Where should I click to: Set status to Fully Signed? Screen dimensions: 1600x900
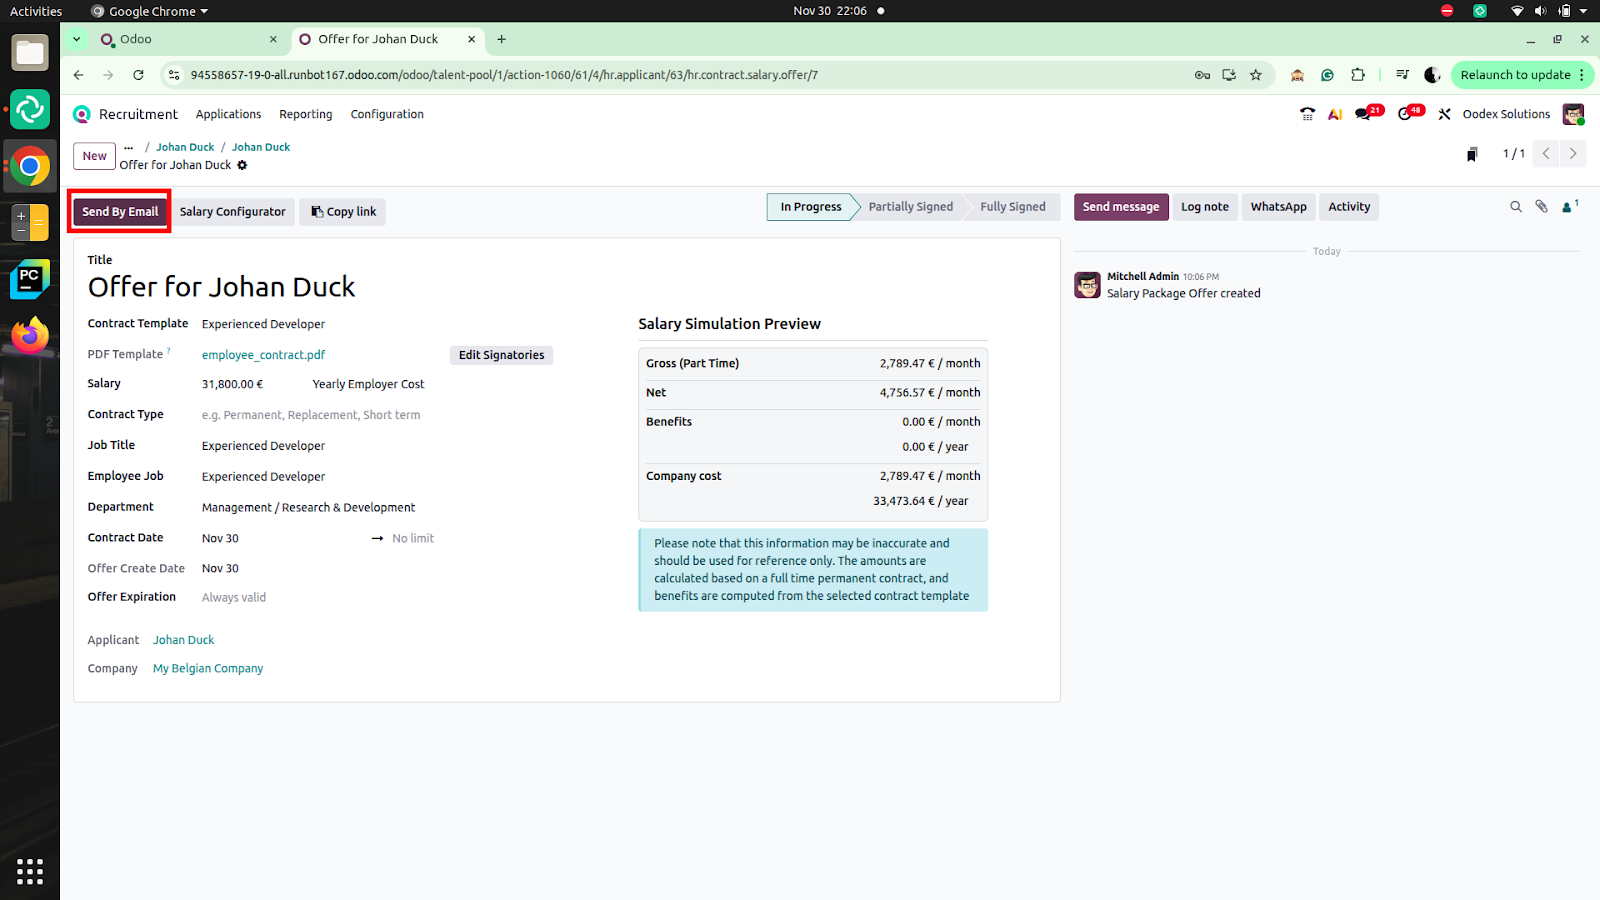coord(1012,207)
